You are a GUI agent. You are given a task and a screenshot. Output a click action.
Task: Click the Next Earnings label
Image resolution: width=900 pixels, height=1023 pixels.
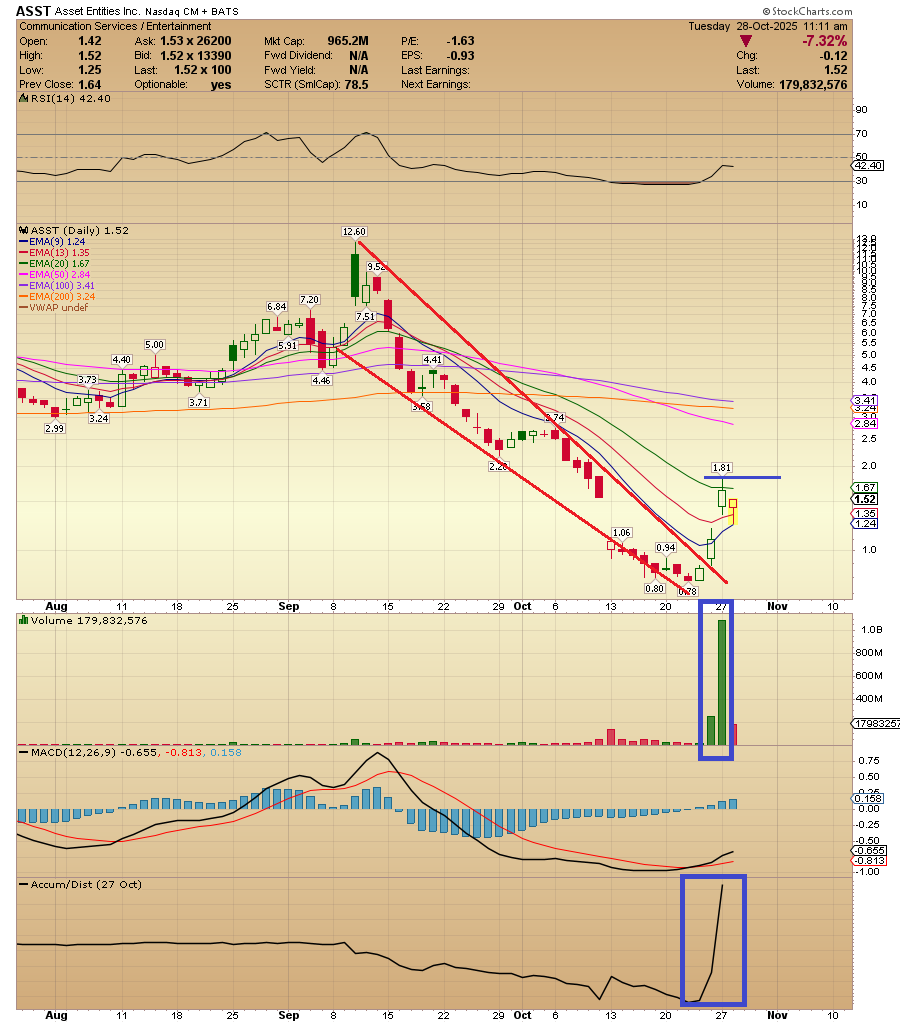(435, 84)
